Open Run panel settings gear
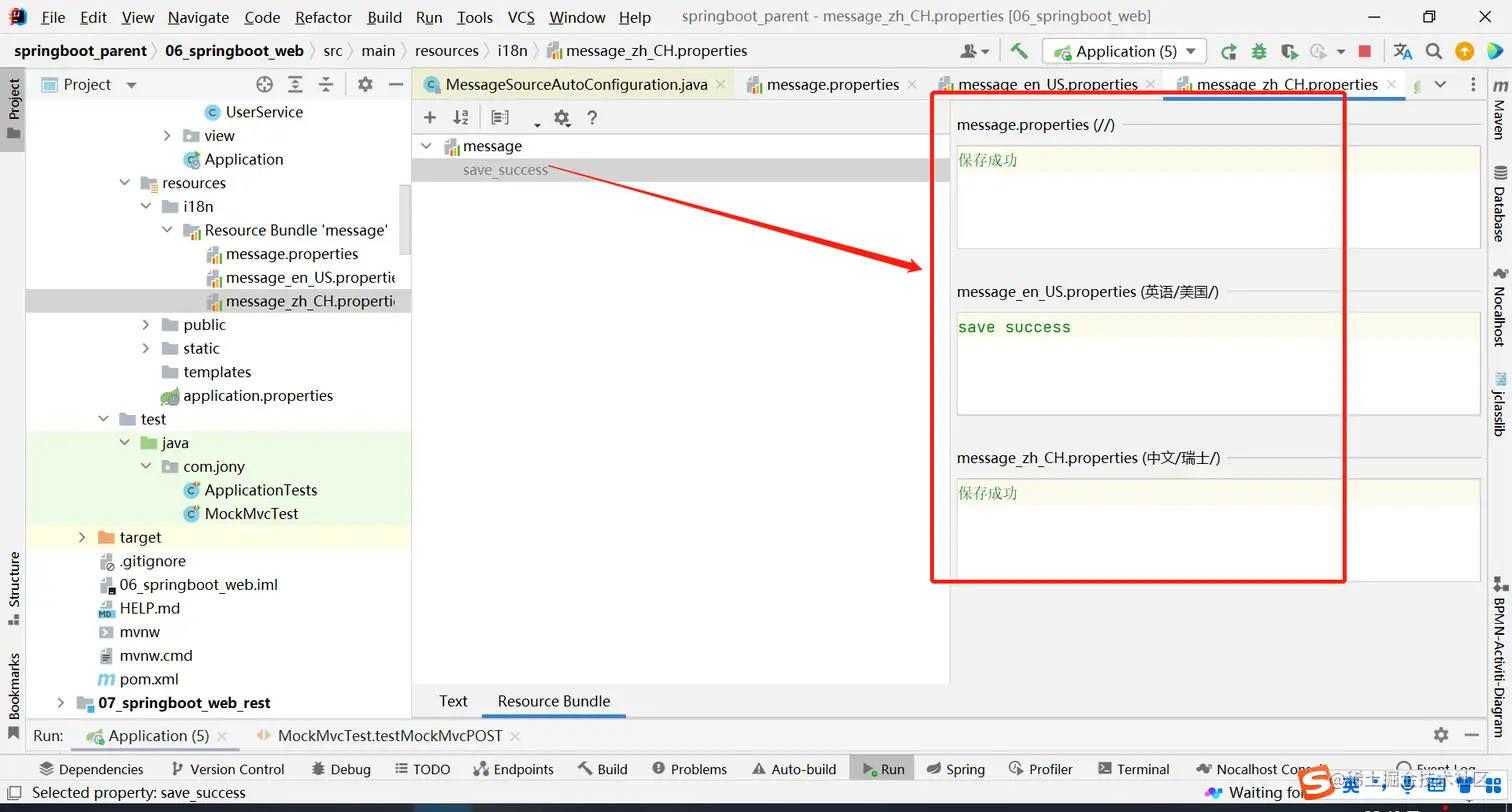The image size is (1512, 812). tap(1441, 735)
